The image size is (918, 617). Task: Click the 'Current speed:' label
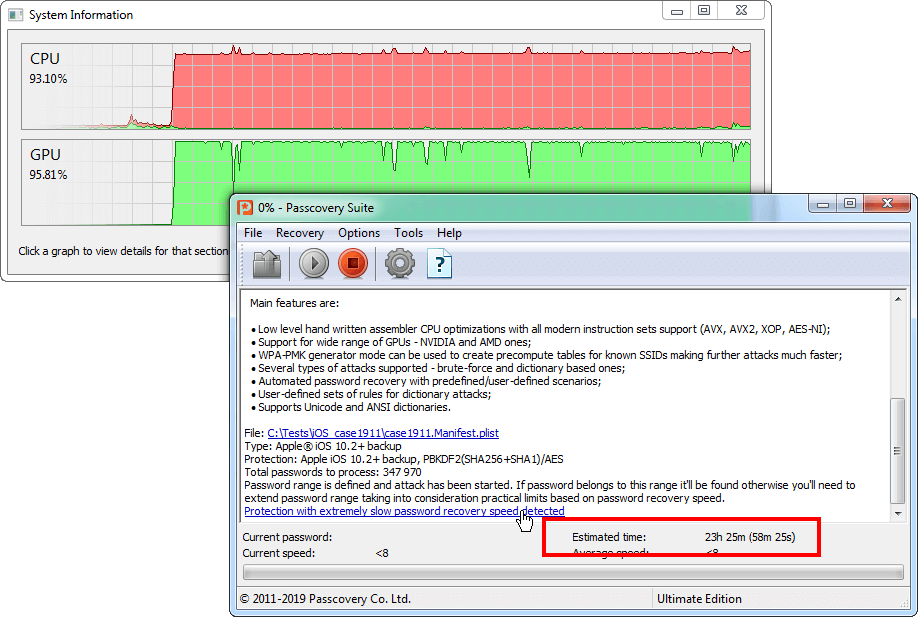pyautogui.click(x=279, y=553)
